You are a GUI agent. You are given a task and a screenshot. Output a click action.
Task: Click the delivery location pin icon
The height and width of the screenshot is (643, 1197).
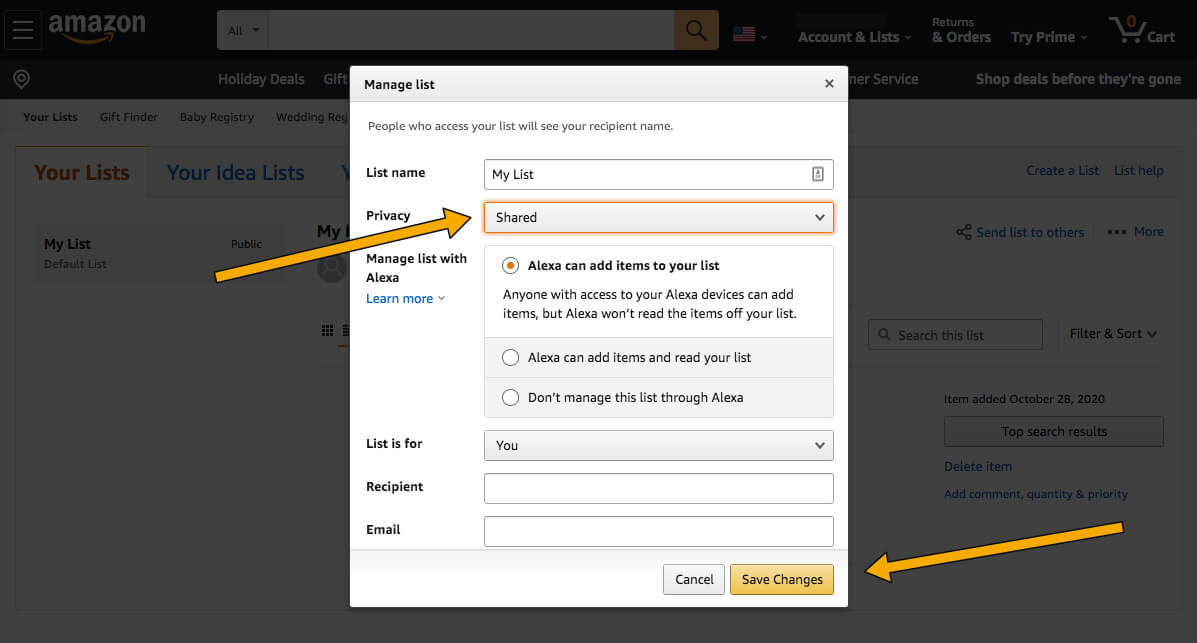[x=21, y=79]
